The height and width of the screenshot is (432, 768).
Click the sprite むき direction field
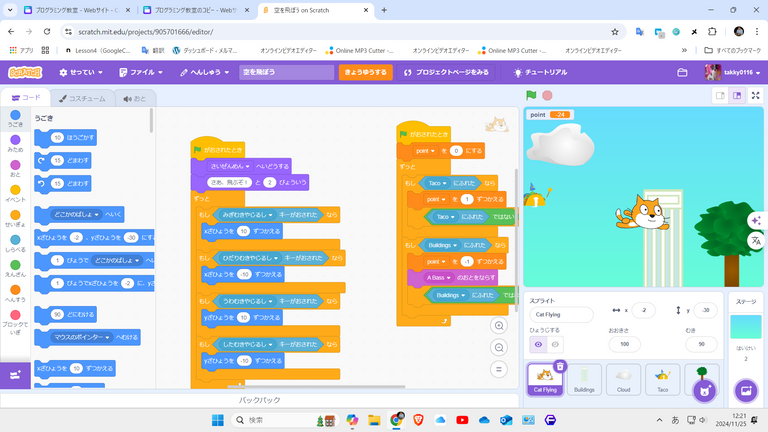click(x=701, y=344)
